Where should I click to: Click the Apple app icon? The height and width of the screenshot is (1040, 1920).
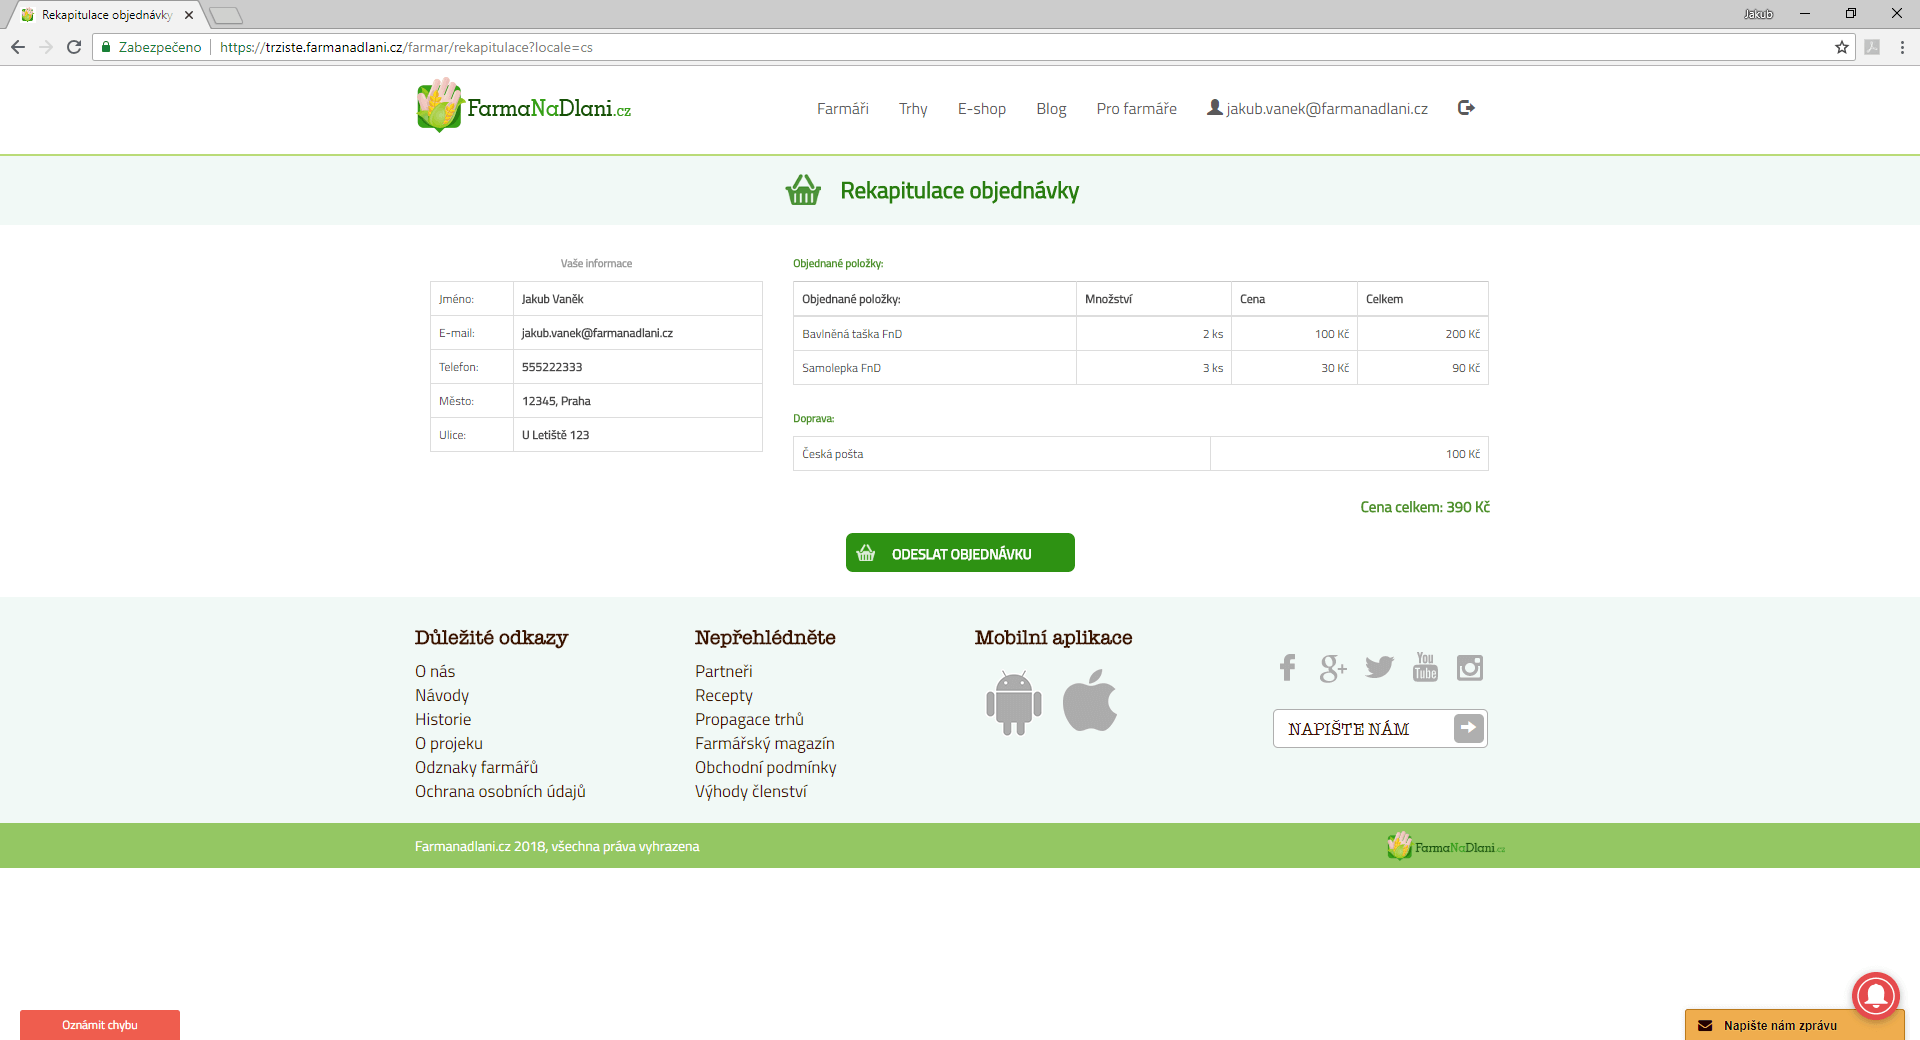click(1090, 702)
